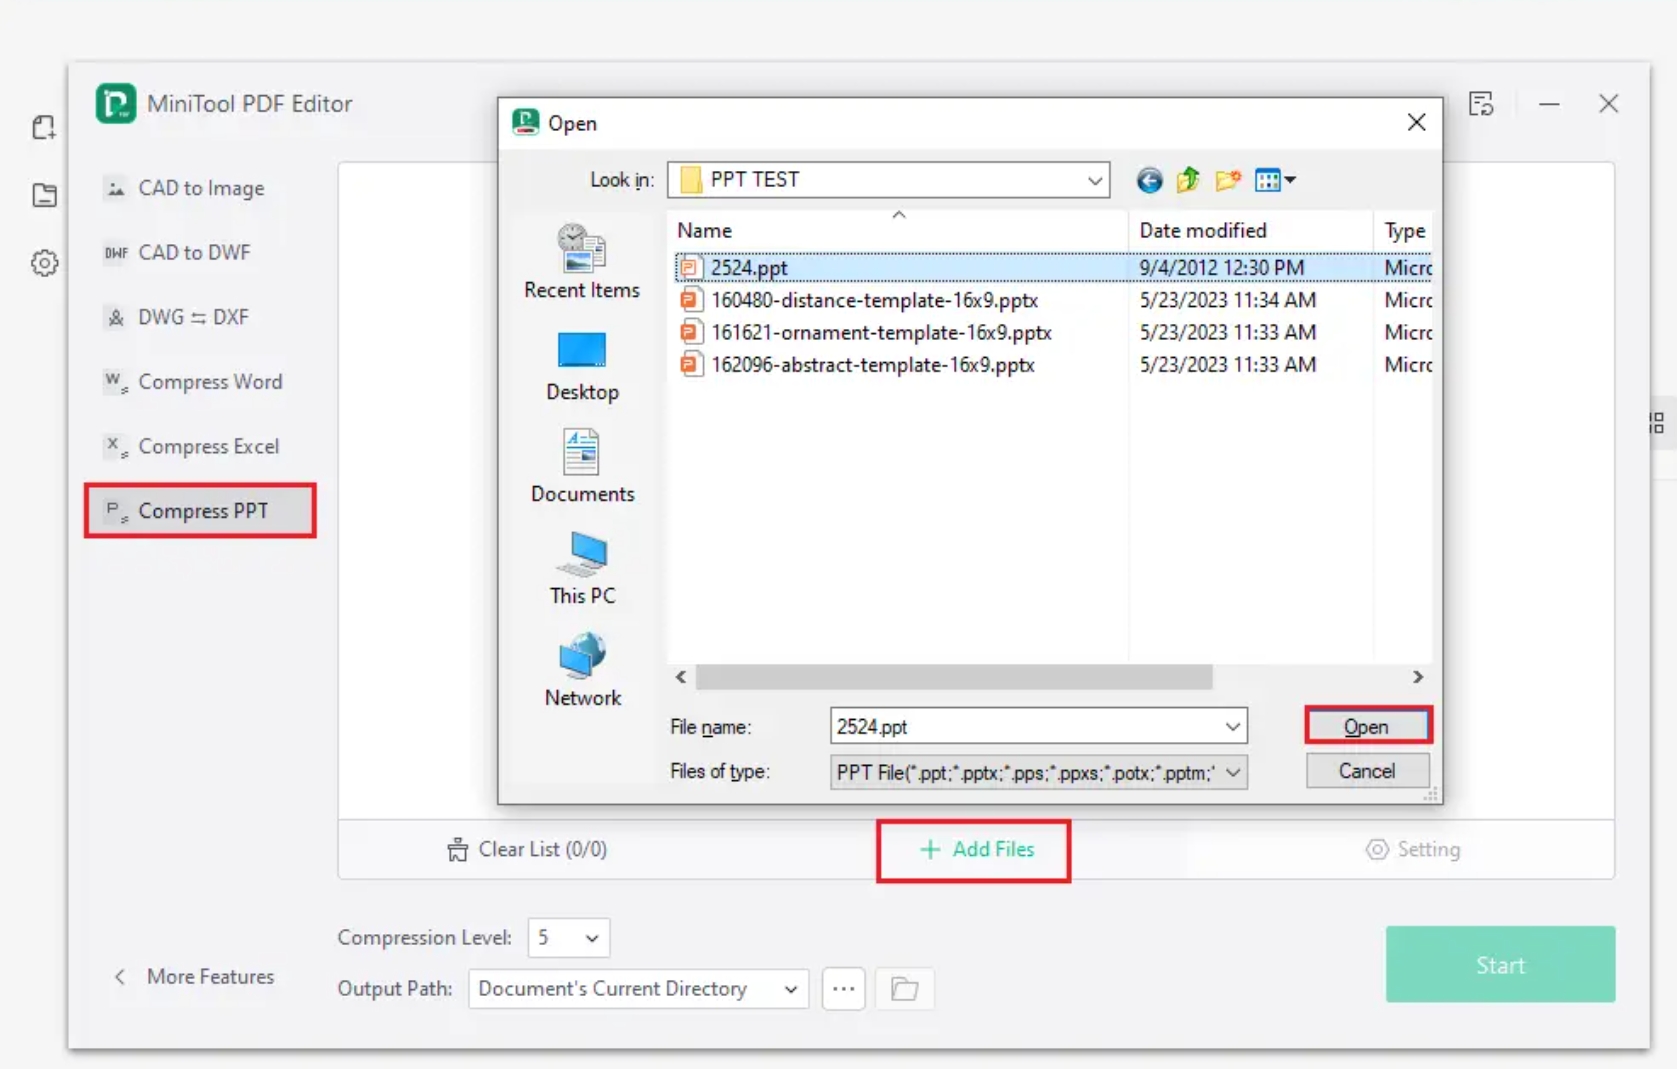Cancel the Open file dialog
This screenshot has width=1677, height=1069.
(1367, 771)
